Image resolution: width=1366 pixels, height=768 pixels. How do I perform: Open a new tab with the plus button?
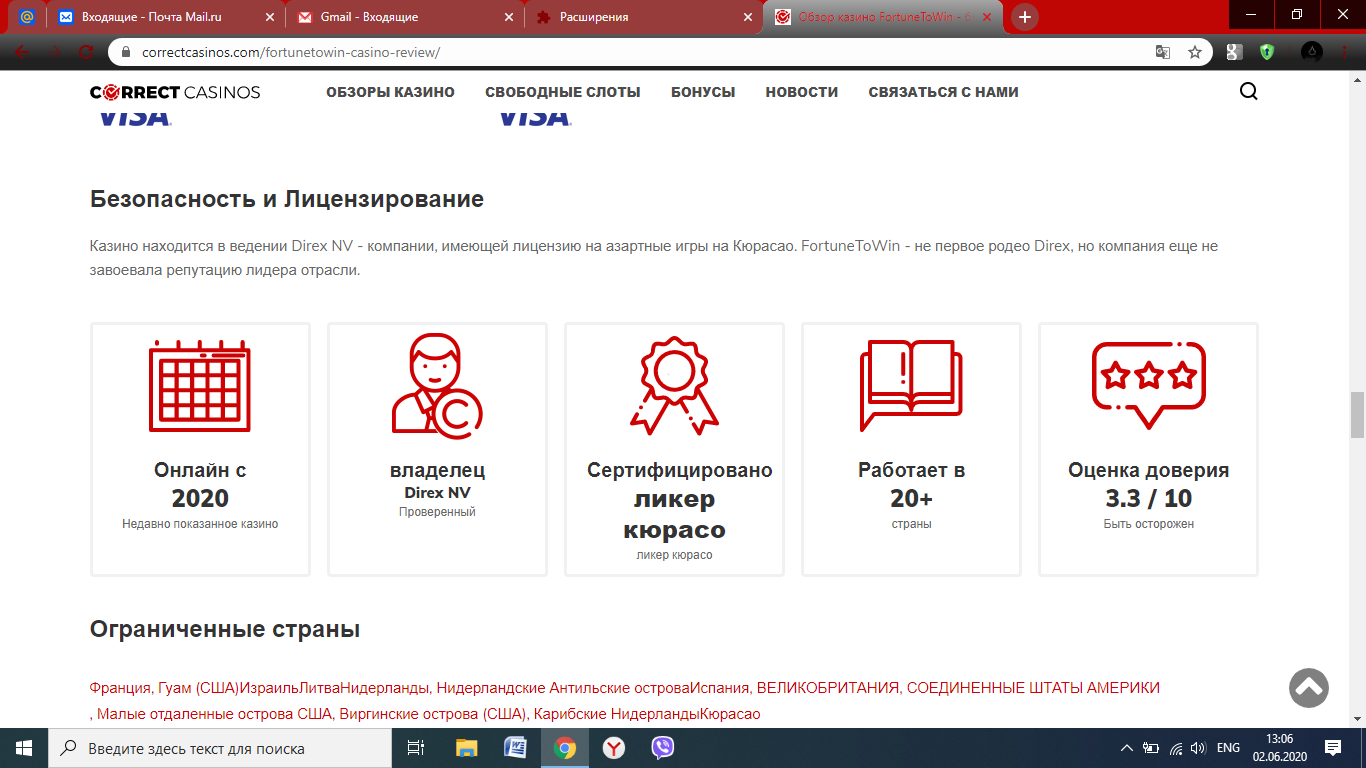[1024, 17]
